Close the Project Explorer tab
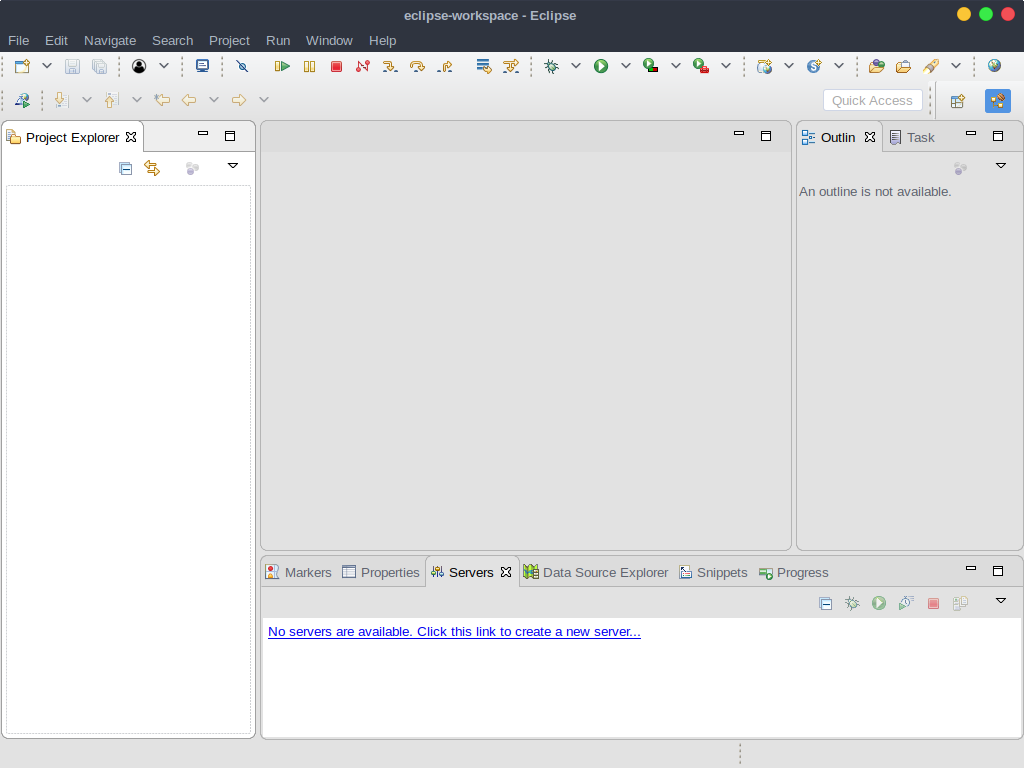 click(131, 137)
